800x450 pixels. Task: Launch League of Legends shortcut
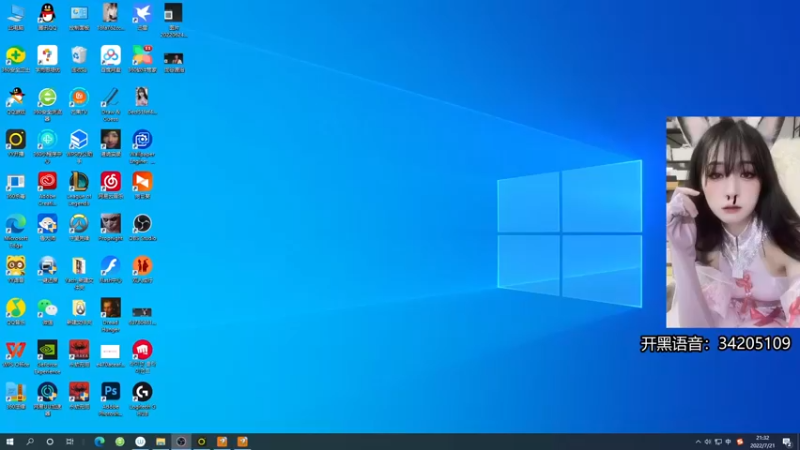[79, 188]
